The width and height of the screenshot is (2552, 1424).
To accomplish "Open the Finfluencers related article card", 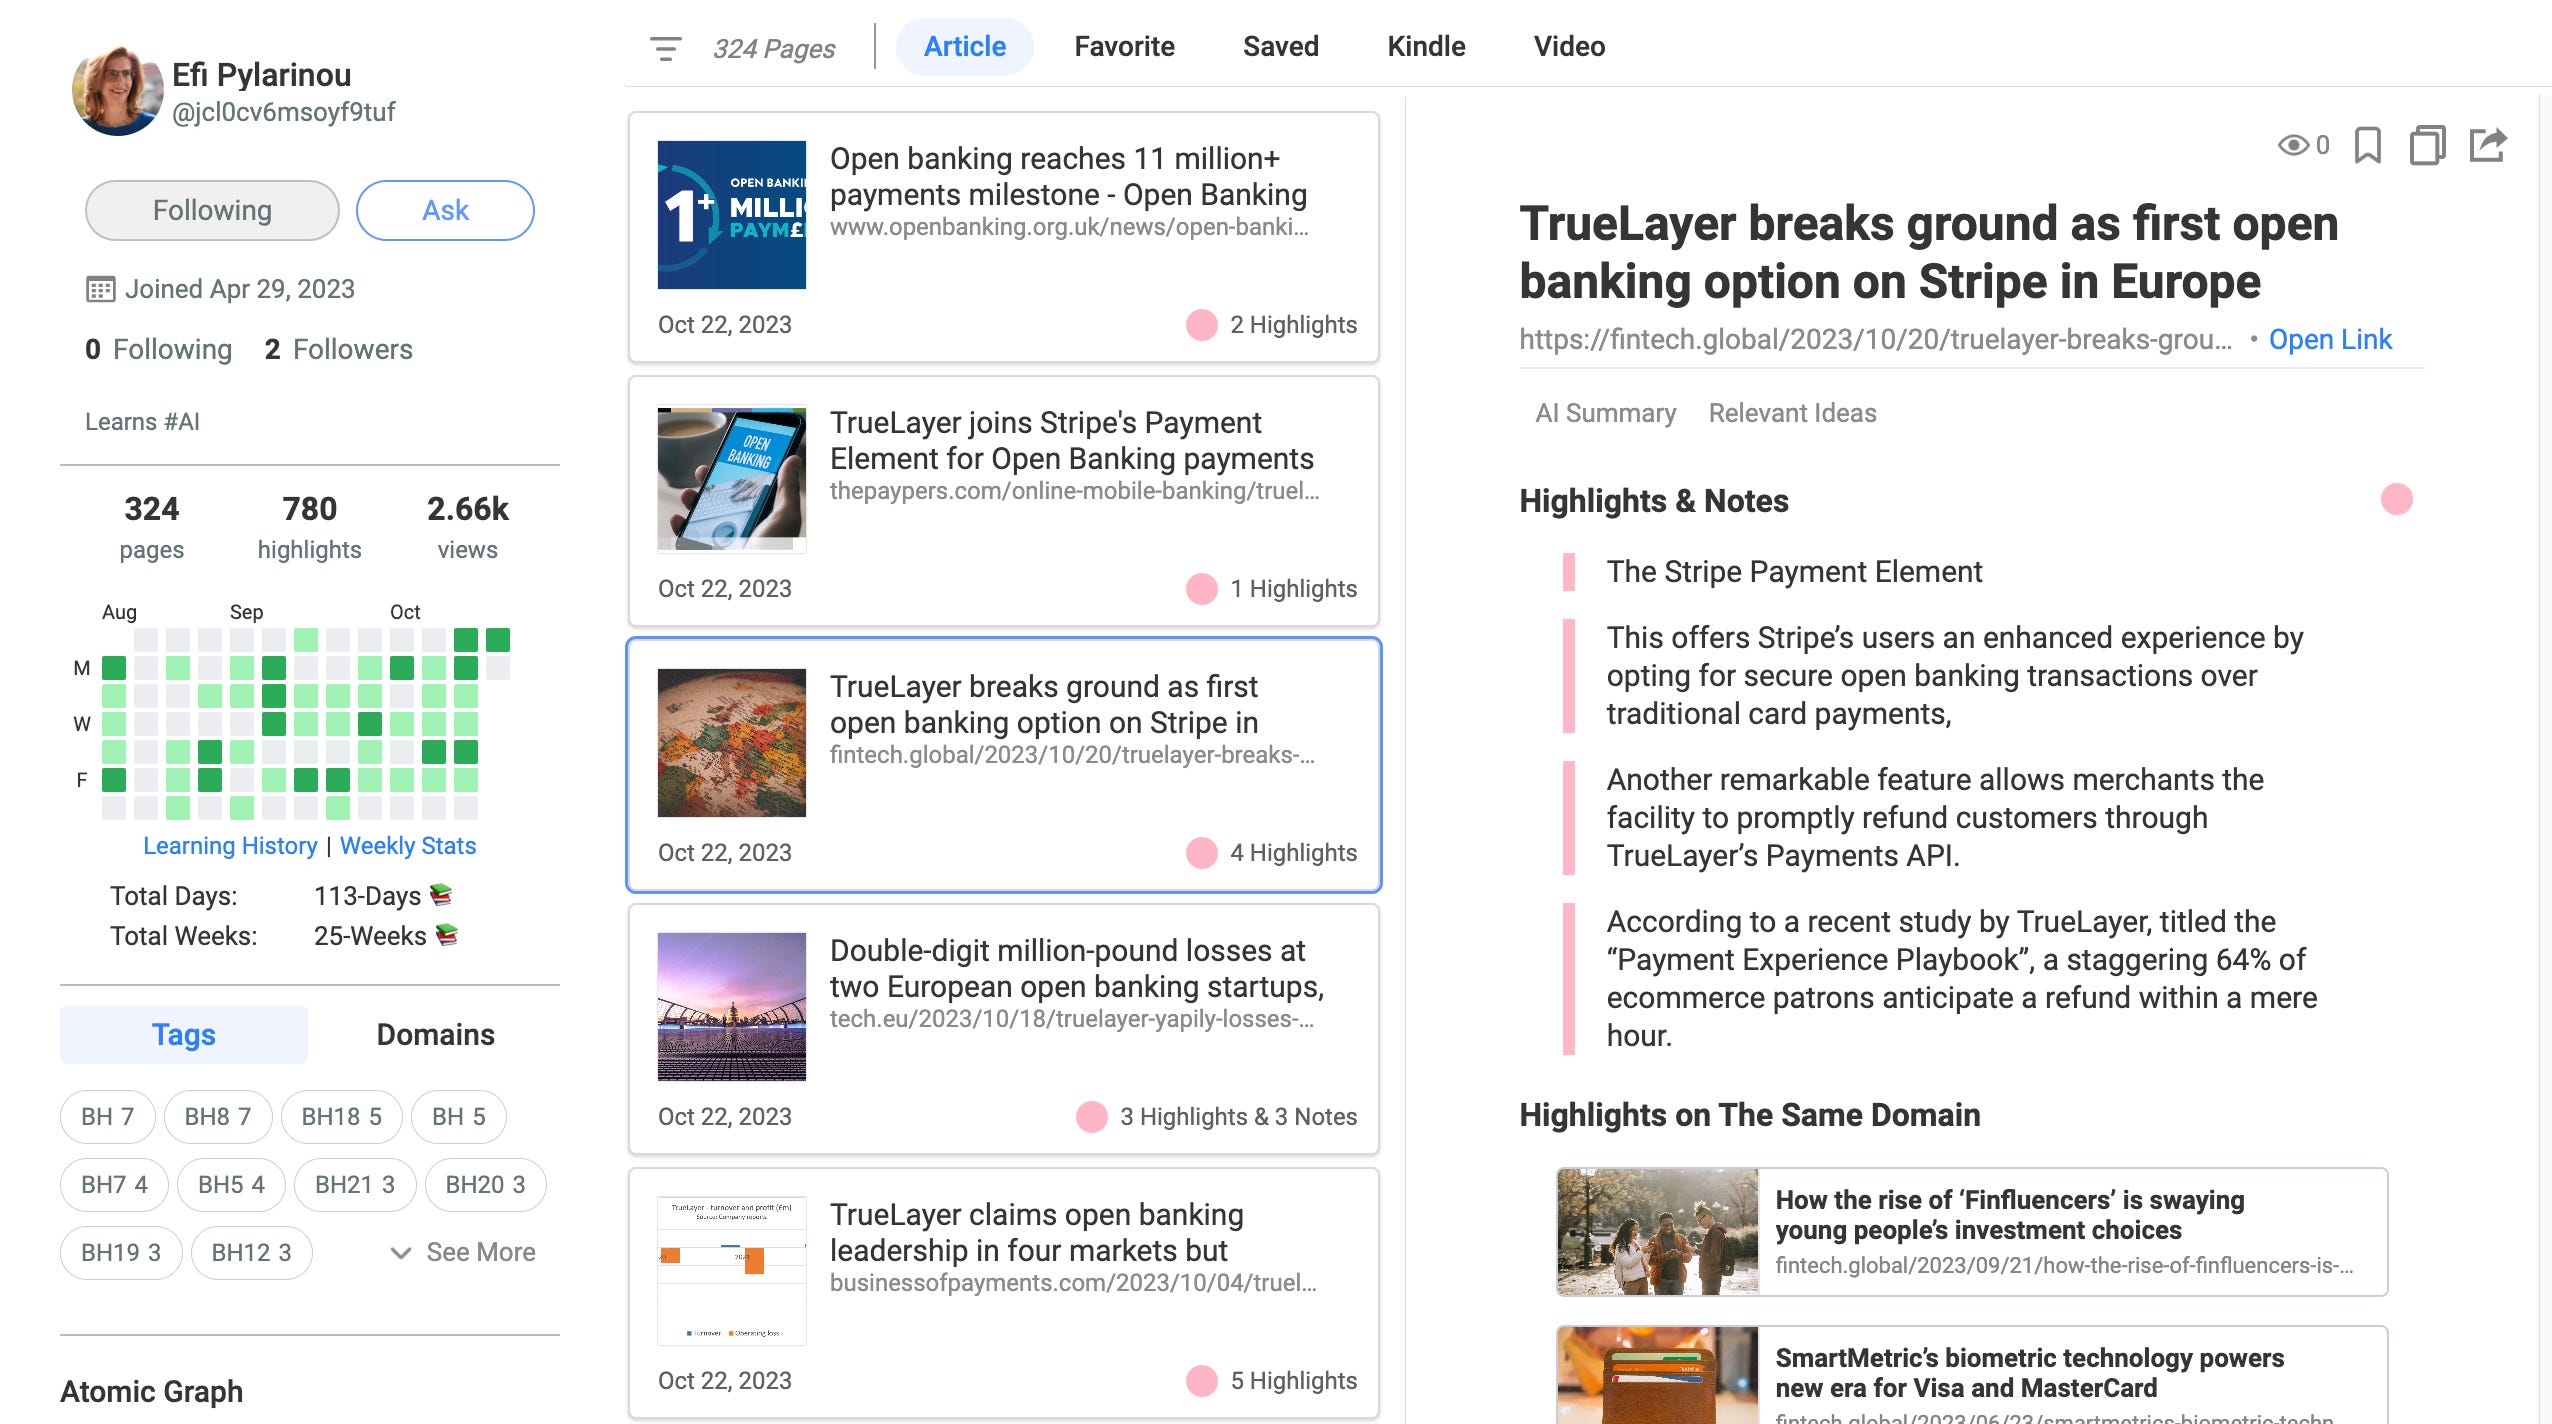I will click(1972, 1232).
